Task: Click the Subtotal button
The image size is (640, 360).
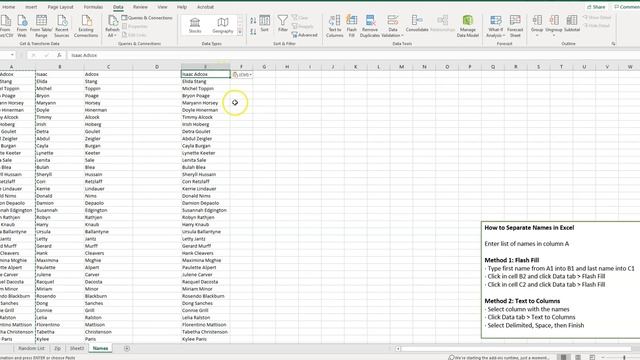Action: [x=572, y=23]
